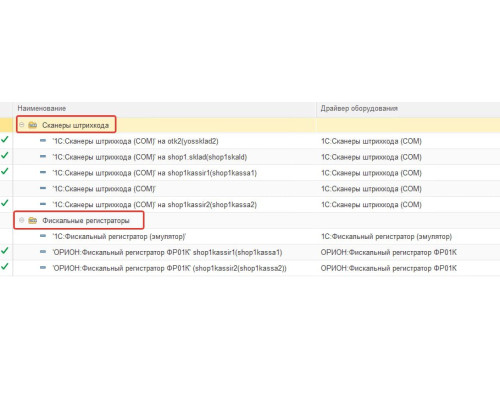The height and width of the screenshot is (400, 500).
Task: Click driver cell ОРИОН:Фискальный регистратор ФР01К for shop1kassir1
Action: click(388, 252)
